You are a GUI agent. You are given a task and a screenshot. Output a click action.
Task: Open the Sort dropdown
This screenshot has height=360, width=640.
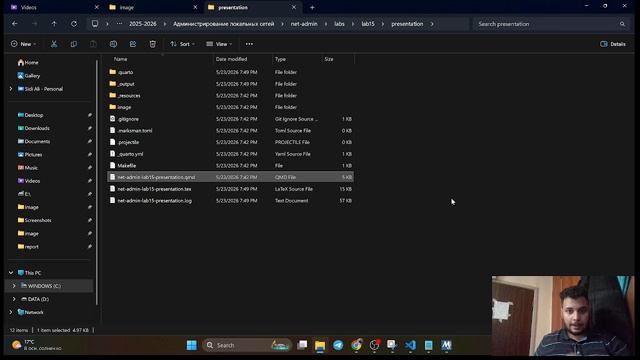(x=182, y=44)
